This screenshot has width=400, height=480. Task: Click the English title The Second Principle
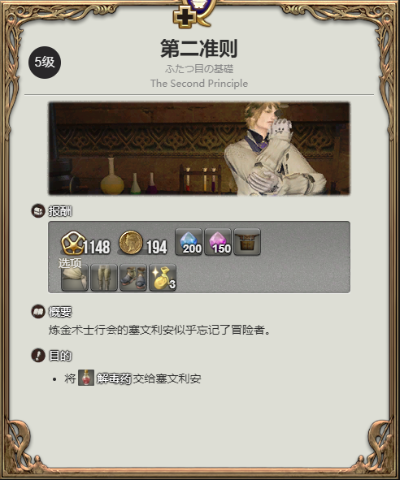pos(199,83)
